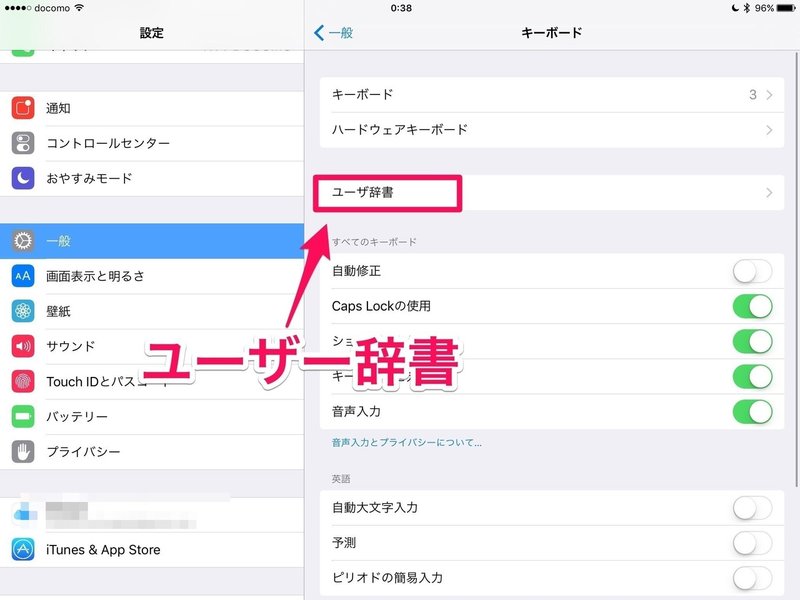Tap the Touch ID fingerprint icon
This screenshot has width=800, height=600.
pos(23,382)
